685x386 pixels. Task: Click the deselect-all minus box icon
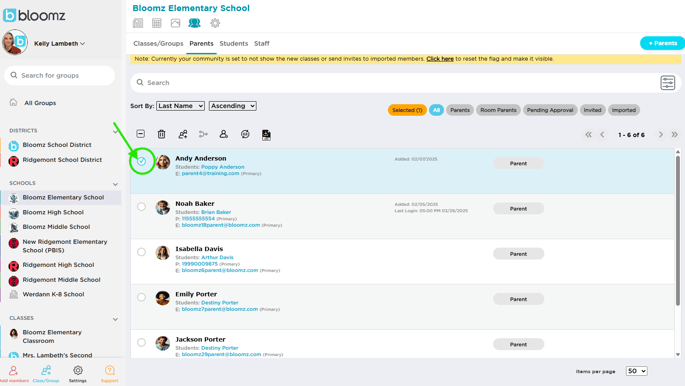click(x=141, y=134)
